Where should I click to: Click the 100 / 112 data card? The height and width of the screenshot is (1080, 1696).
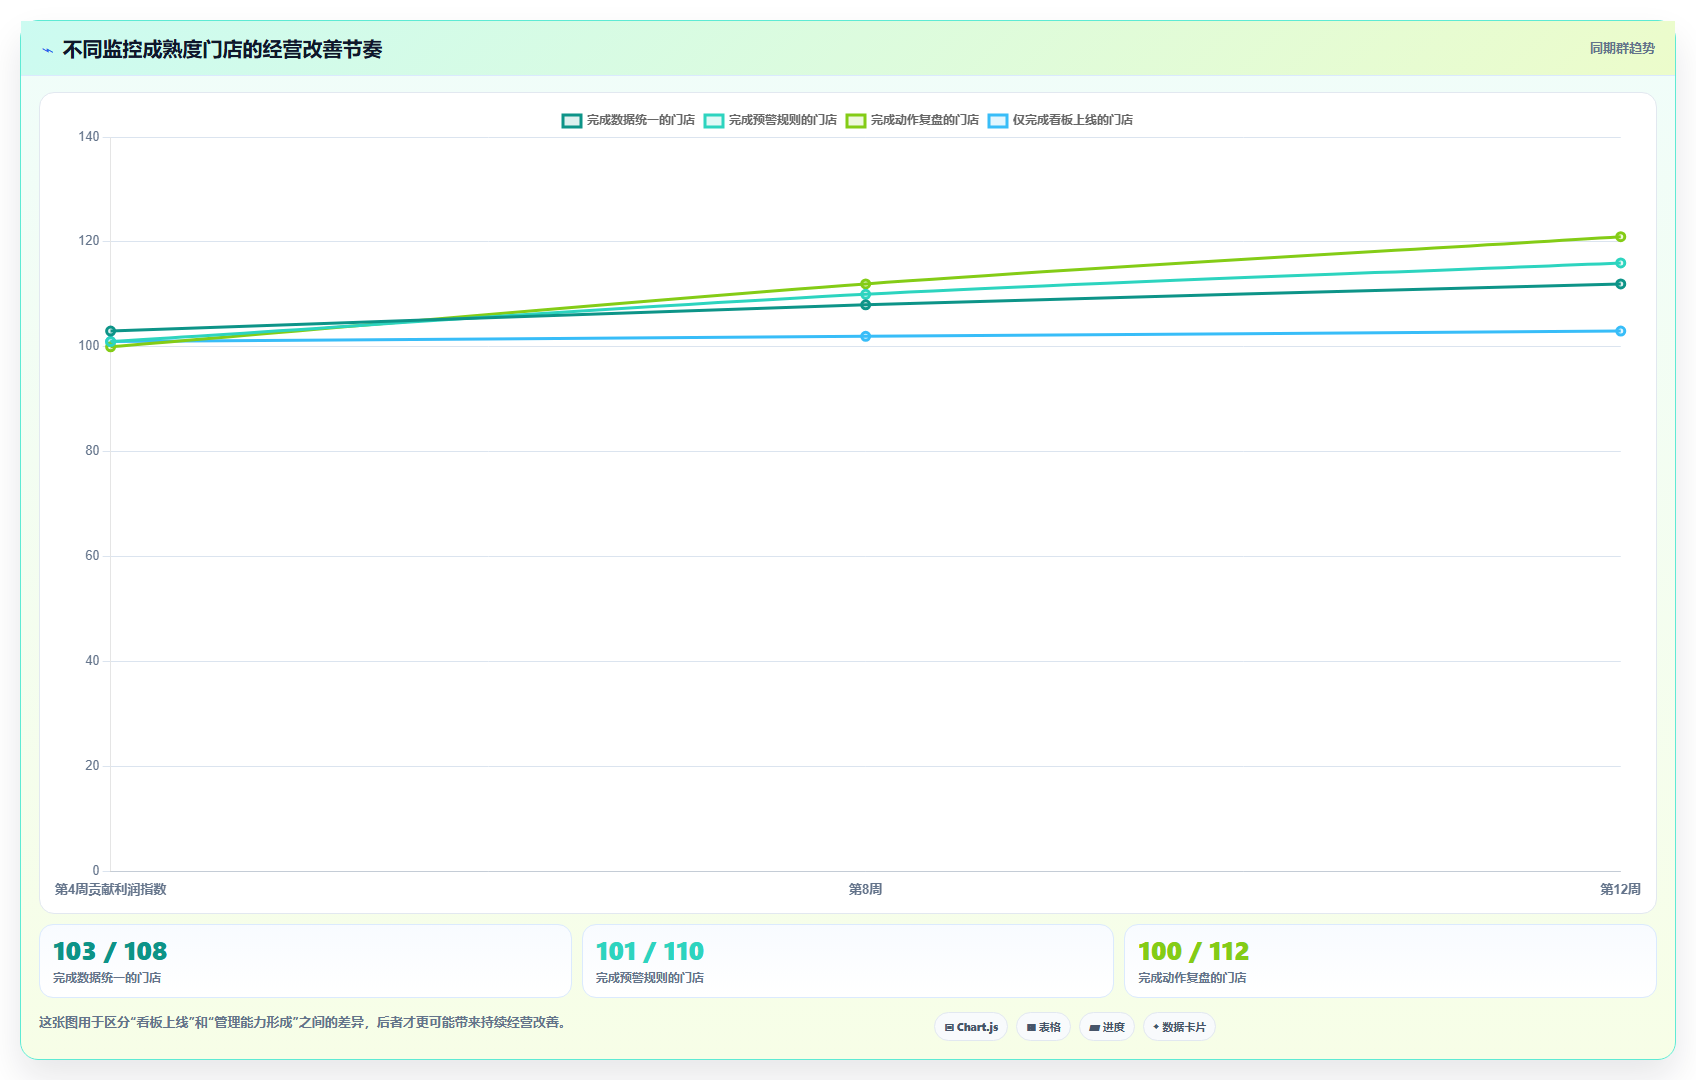[x=1390, y=961]
